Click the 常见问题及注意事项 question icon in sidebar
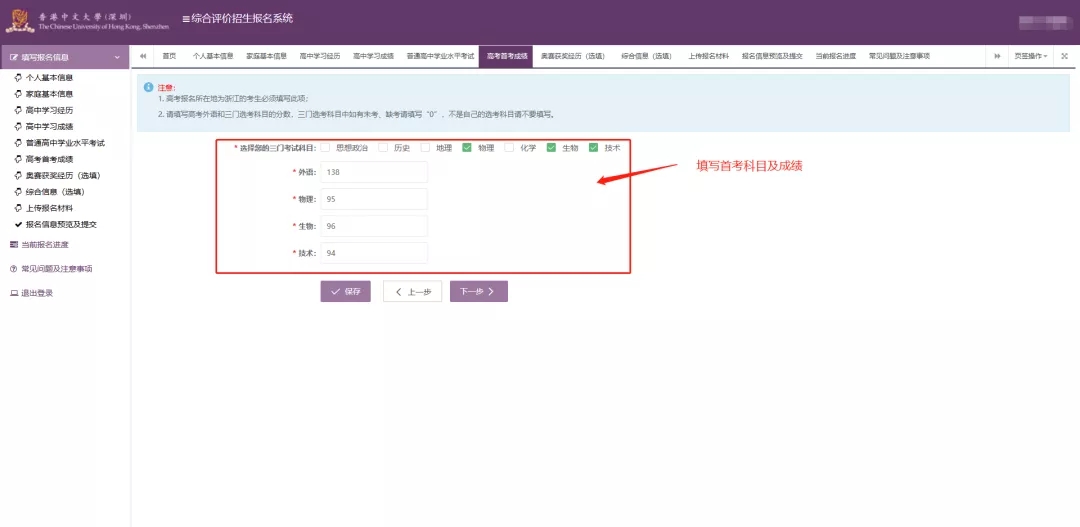This screenshot has height=527, width=1080. 14,269
